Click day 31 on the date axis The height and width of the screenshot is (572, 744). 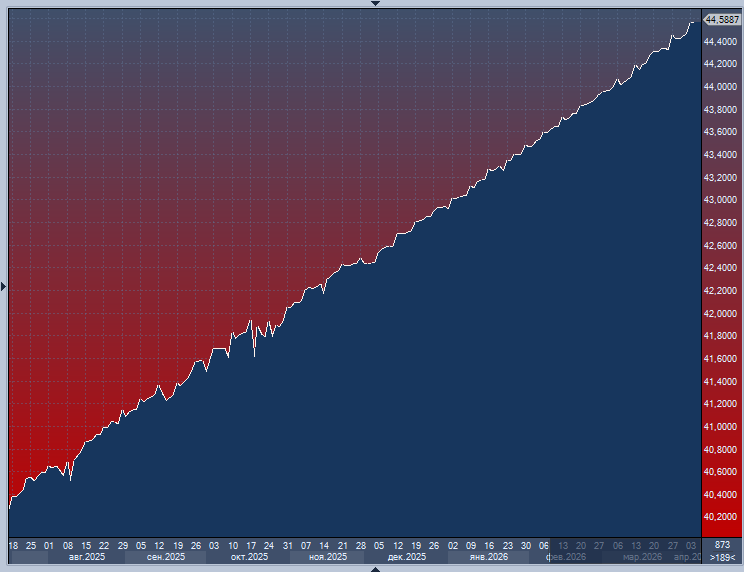287,545
